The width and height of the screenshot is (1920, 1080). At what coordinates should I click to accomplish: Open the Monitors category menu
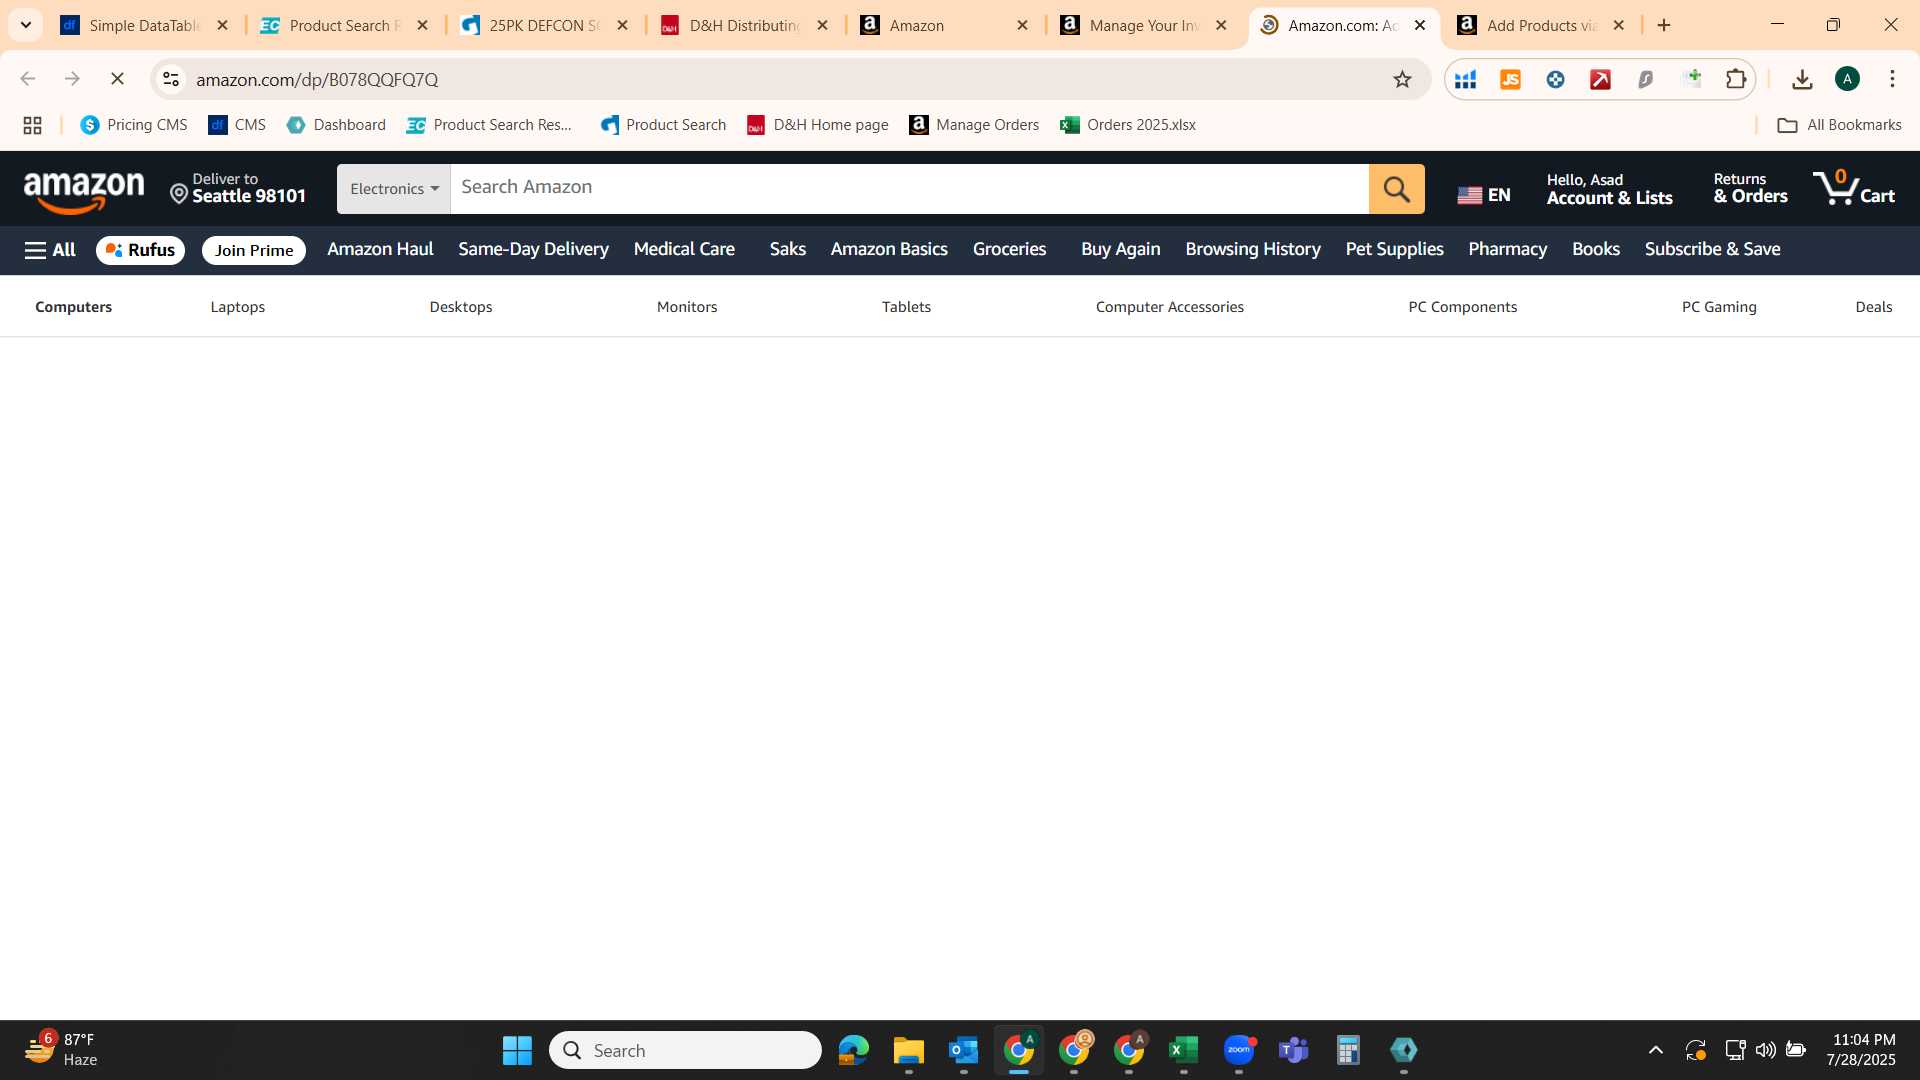pos(687,307)
